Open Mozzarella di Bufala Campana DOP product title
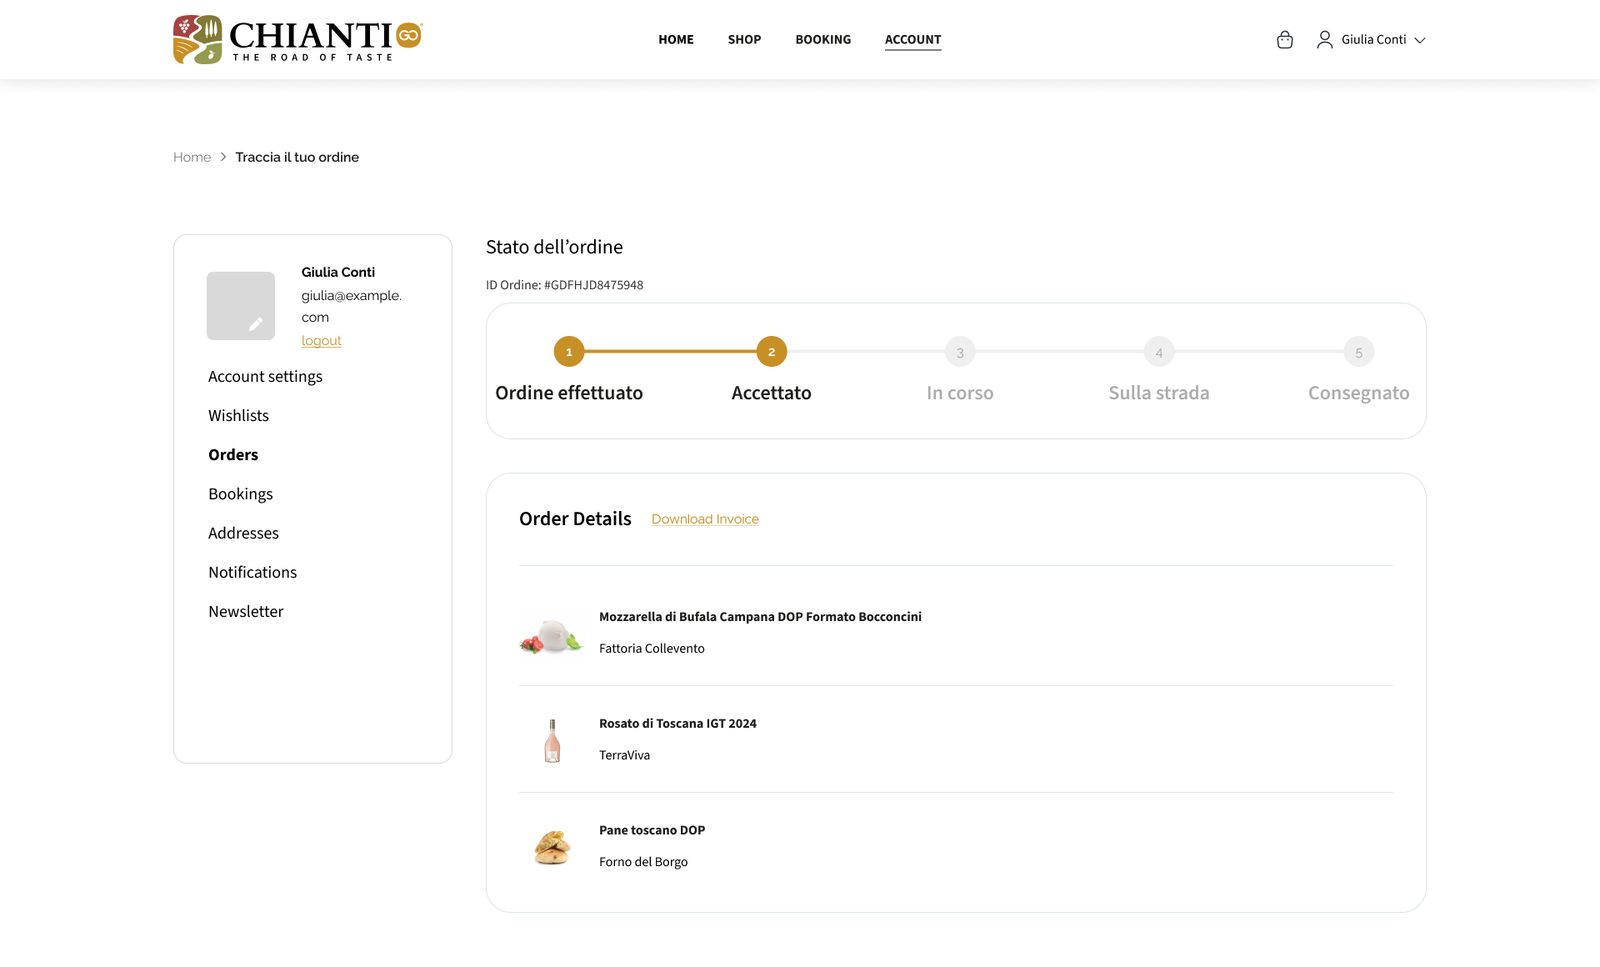 coord(760,617)
